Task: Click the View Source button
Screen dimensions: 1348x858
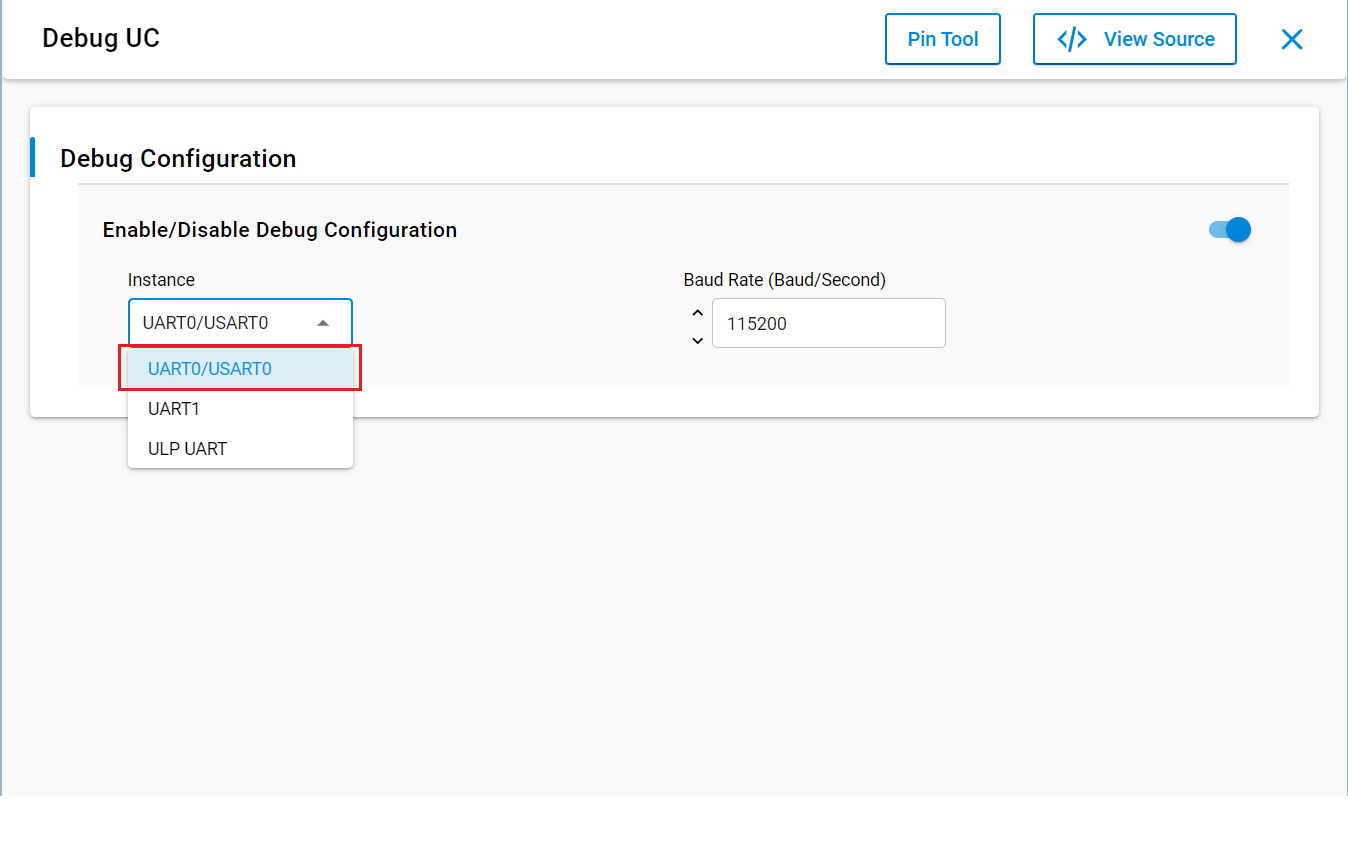Action: 1134,40
